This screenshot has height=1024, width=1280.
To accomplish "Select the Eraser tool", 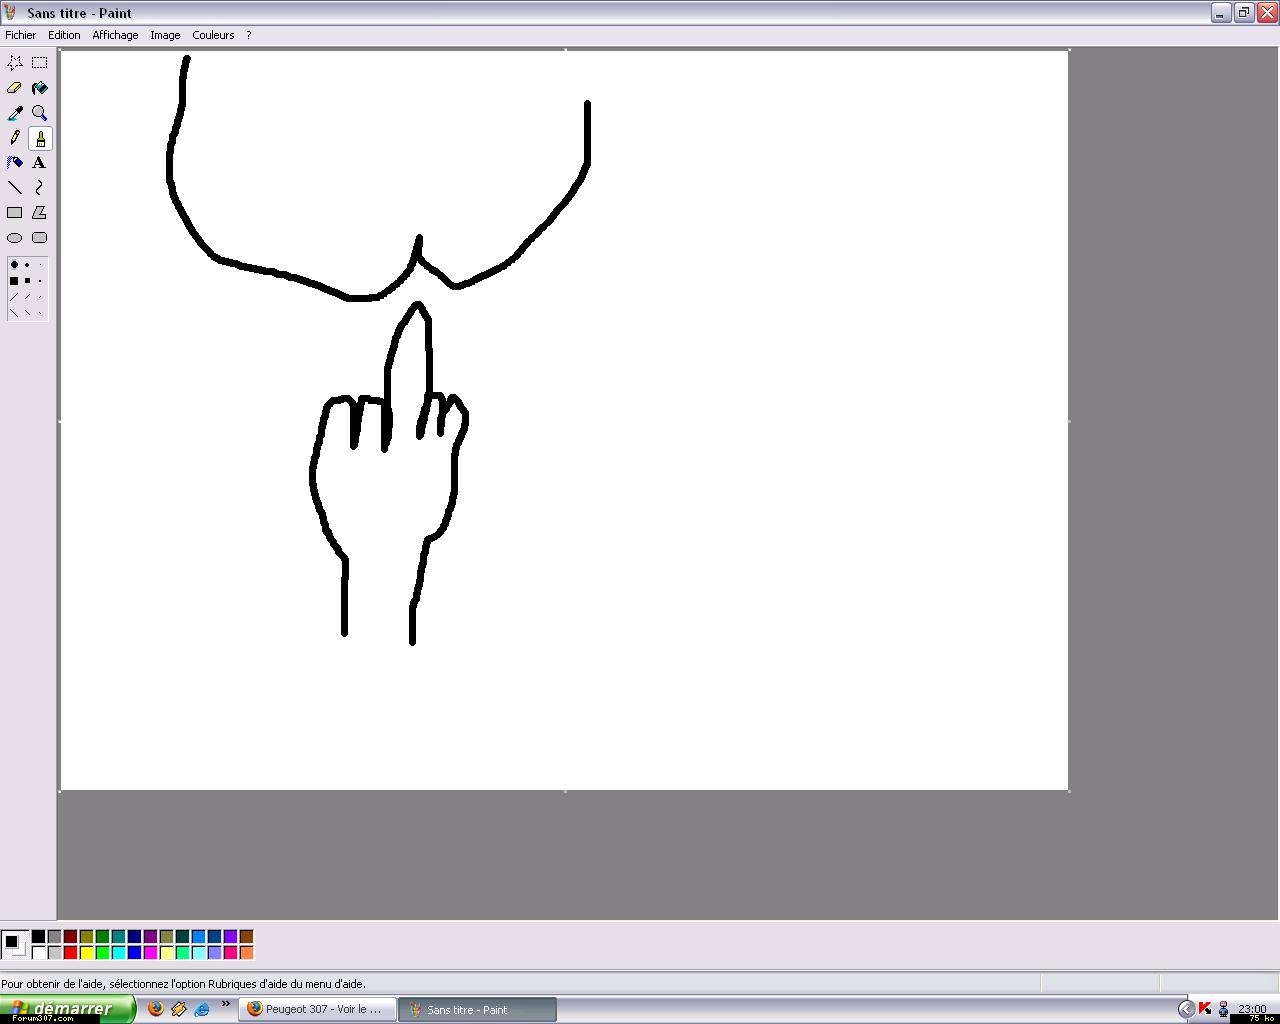I will point(15,88).
